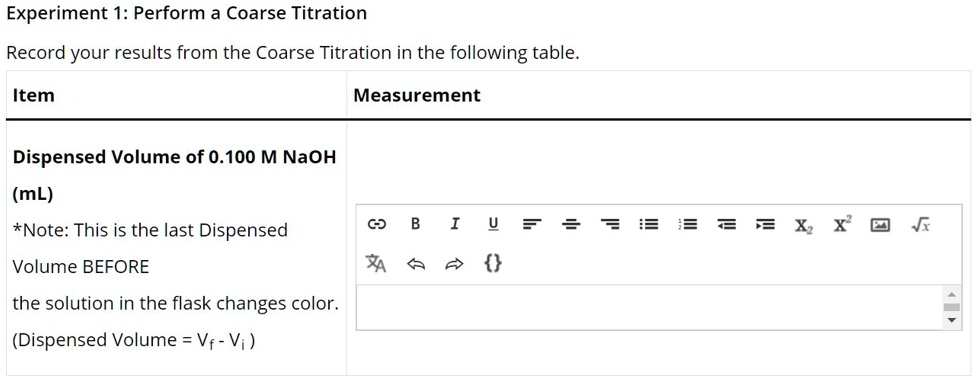Screen dimensions: 976x380
Task: Insert a bulleted list
Action: tap(649, 224)
